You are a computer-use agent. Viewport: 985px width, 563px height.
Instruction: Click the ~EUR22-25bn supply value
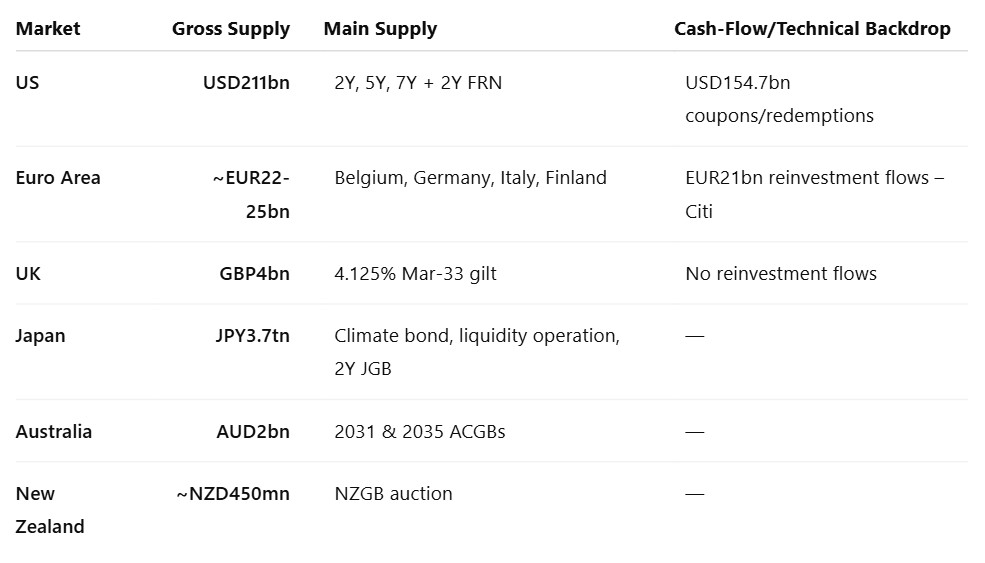tap(251, 194)
